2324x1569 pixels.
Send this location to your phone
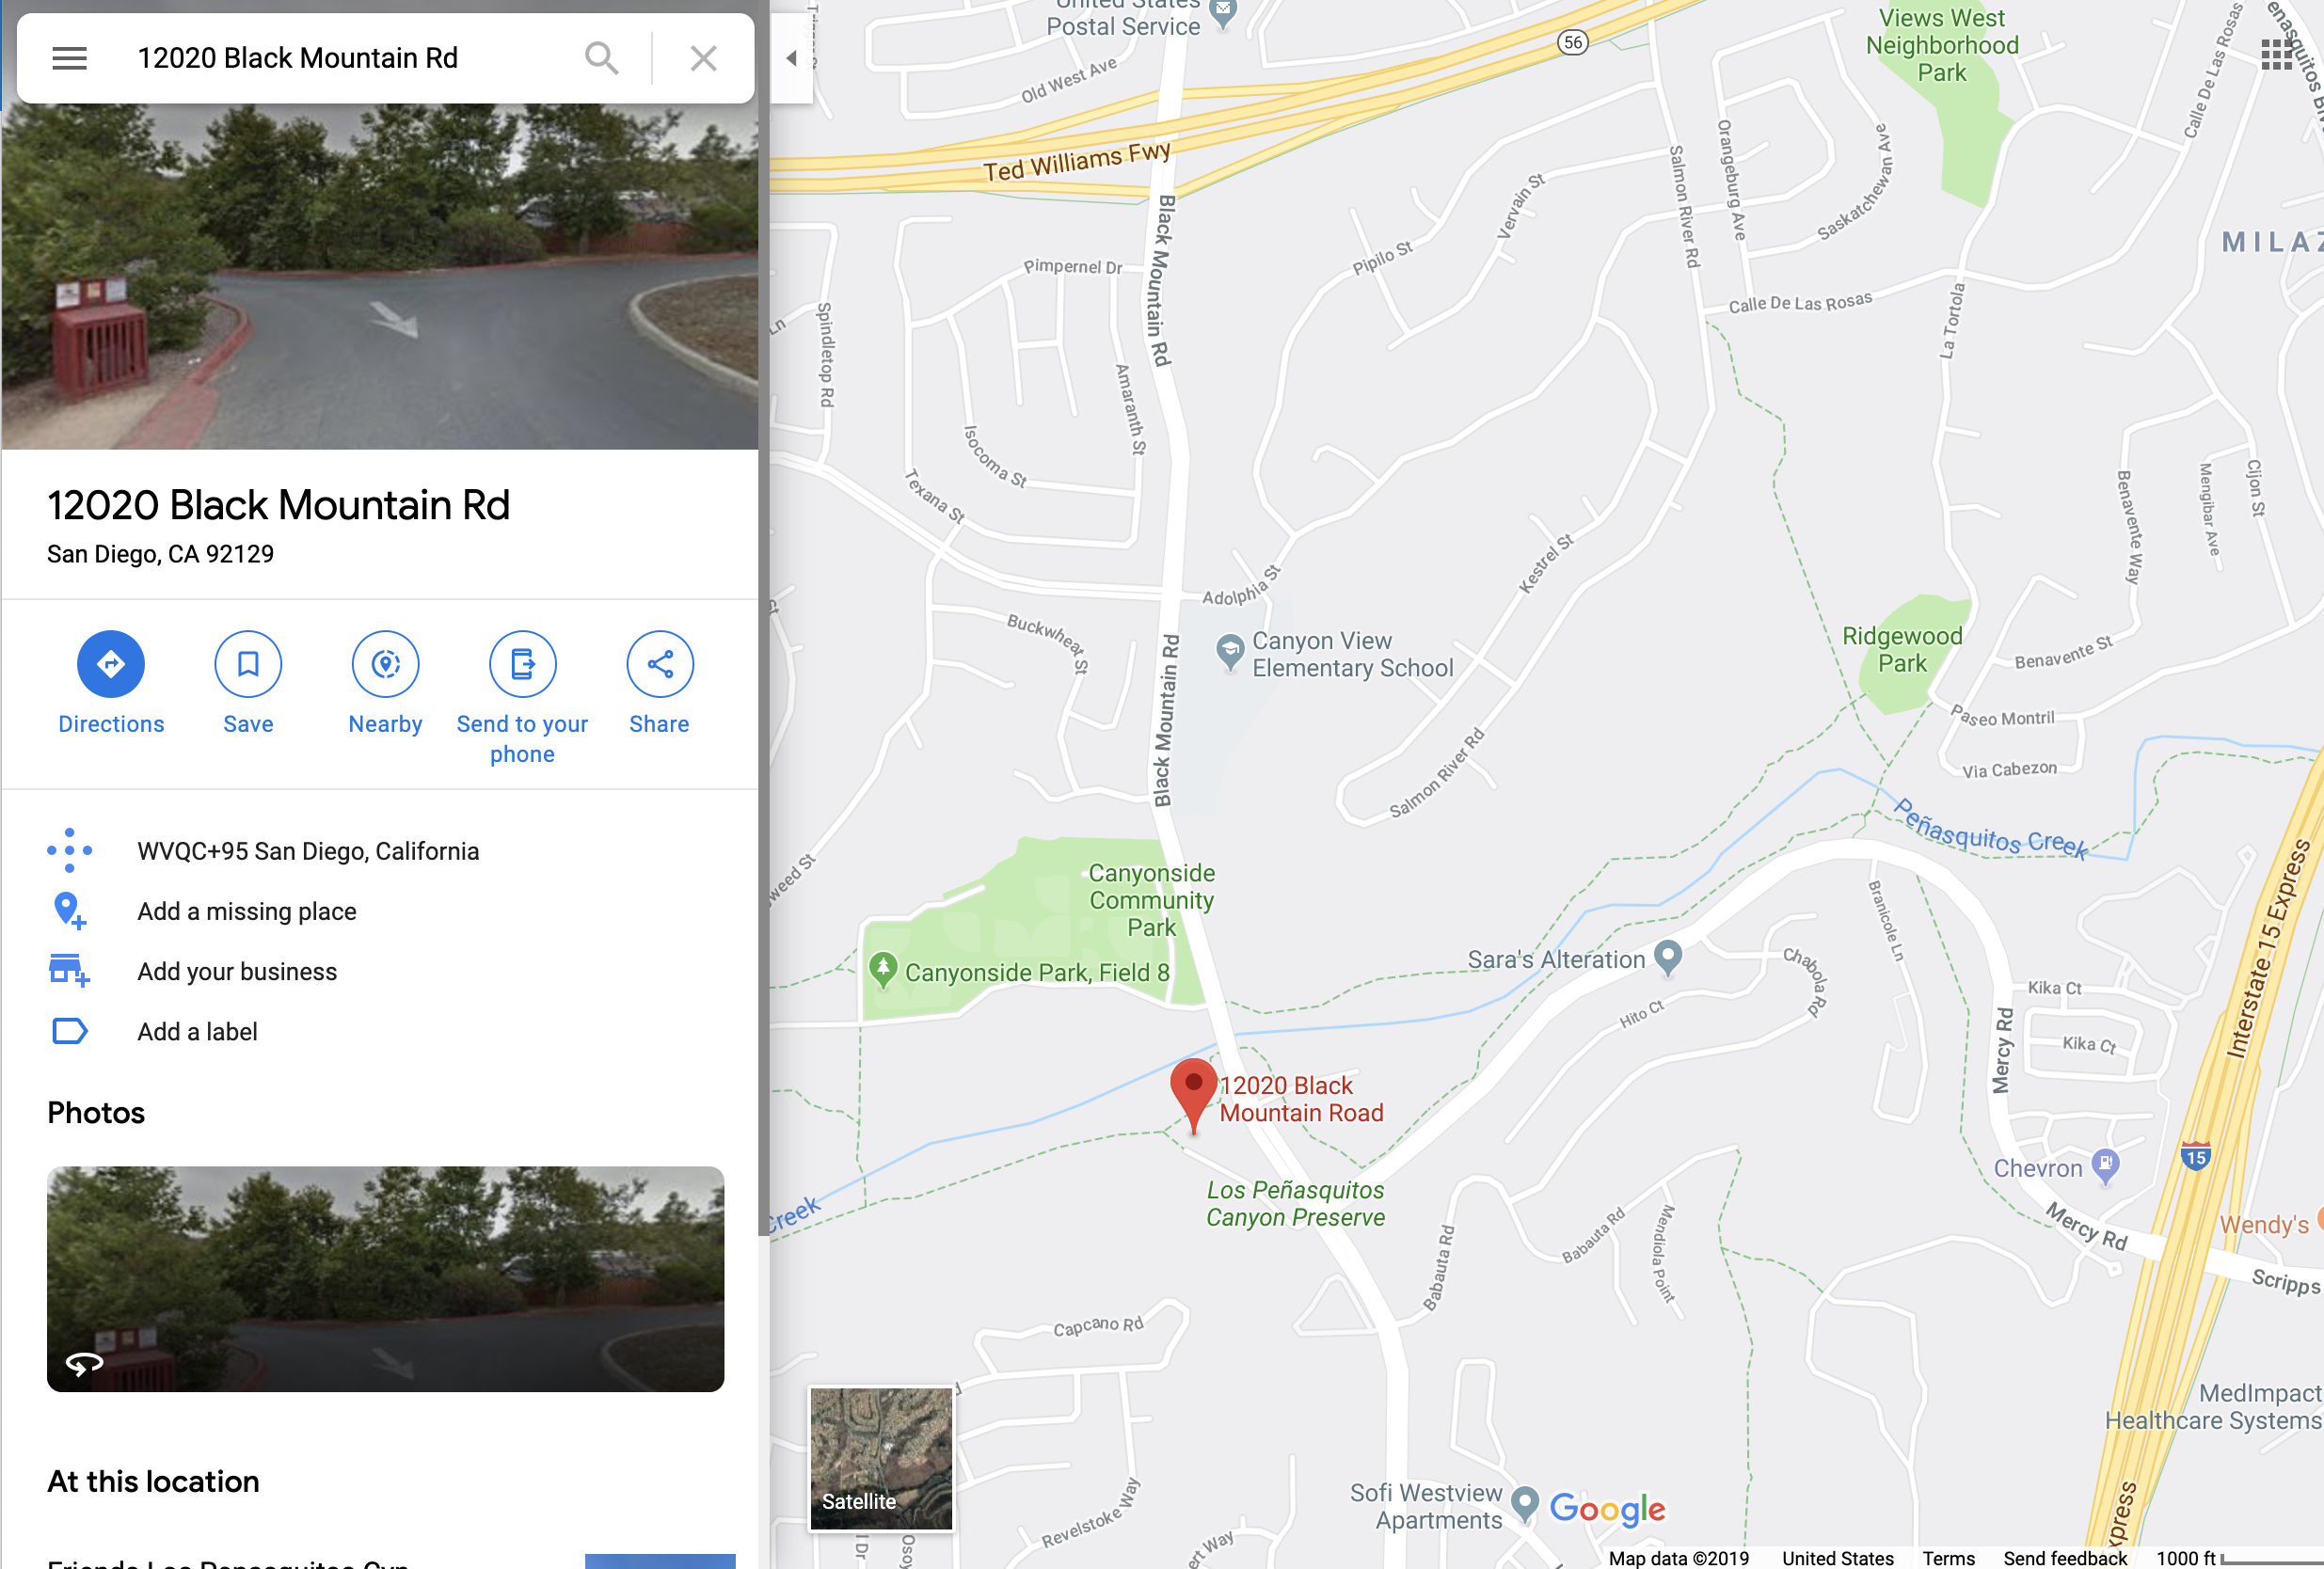(x=522, y=698)
